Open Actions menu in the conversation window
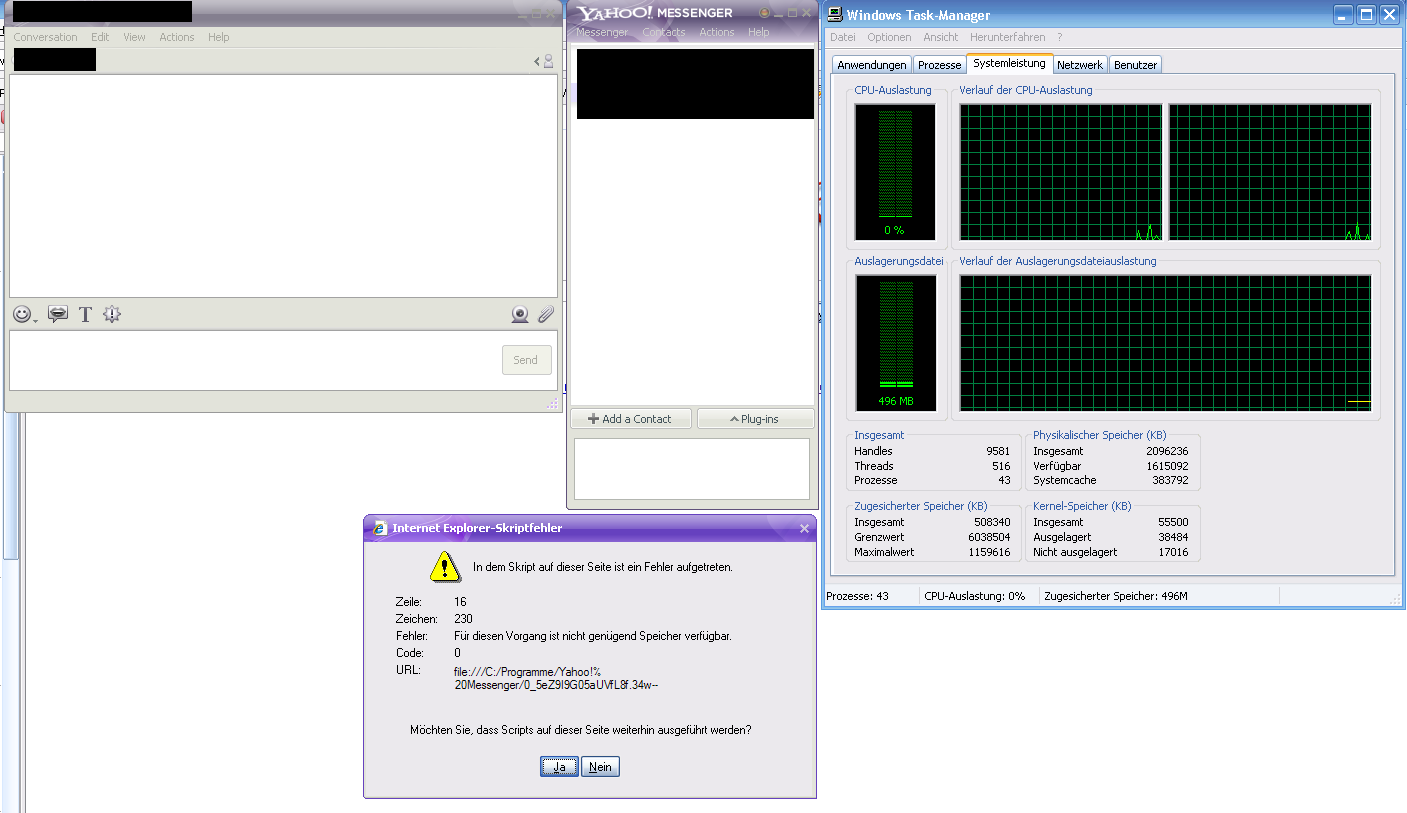1407x813 pixels. tap(177, 37)
